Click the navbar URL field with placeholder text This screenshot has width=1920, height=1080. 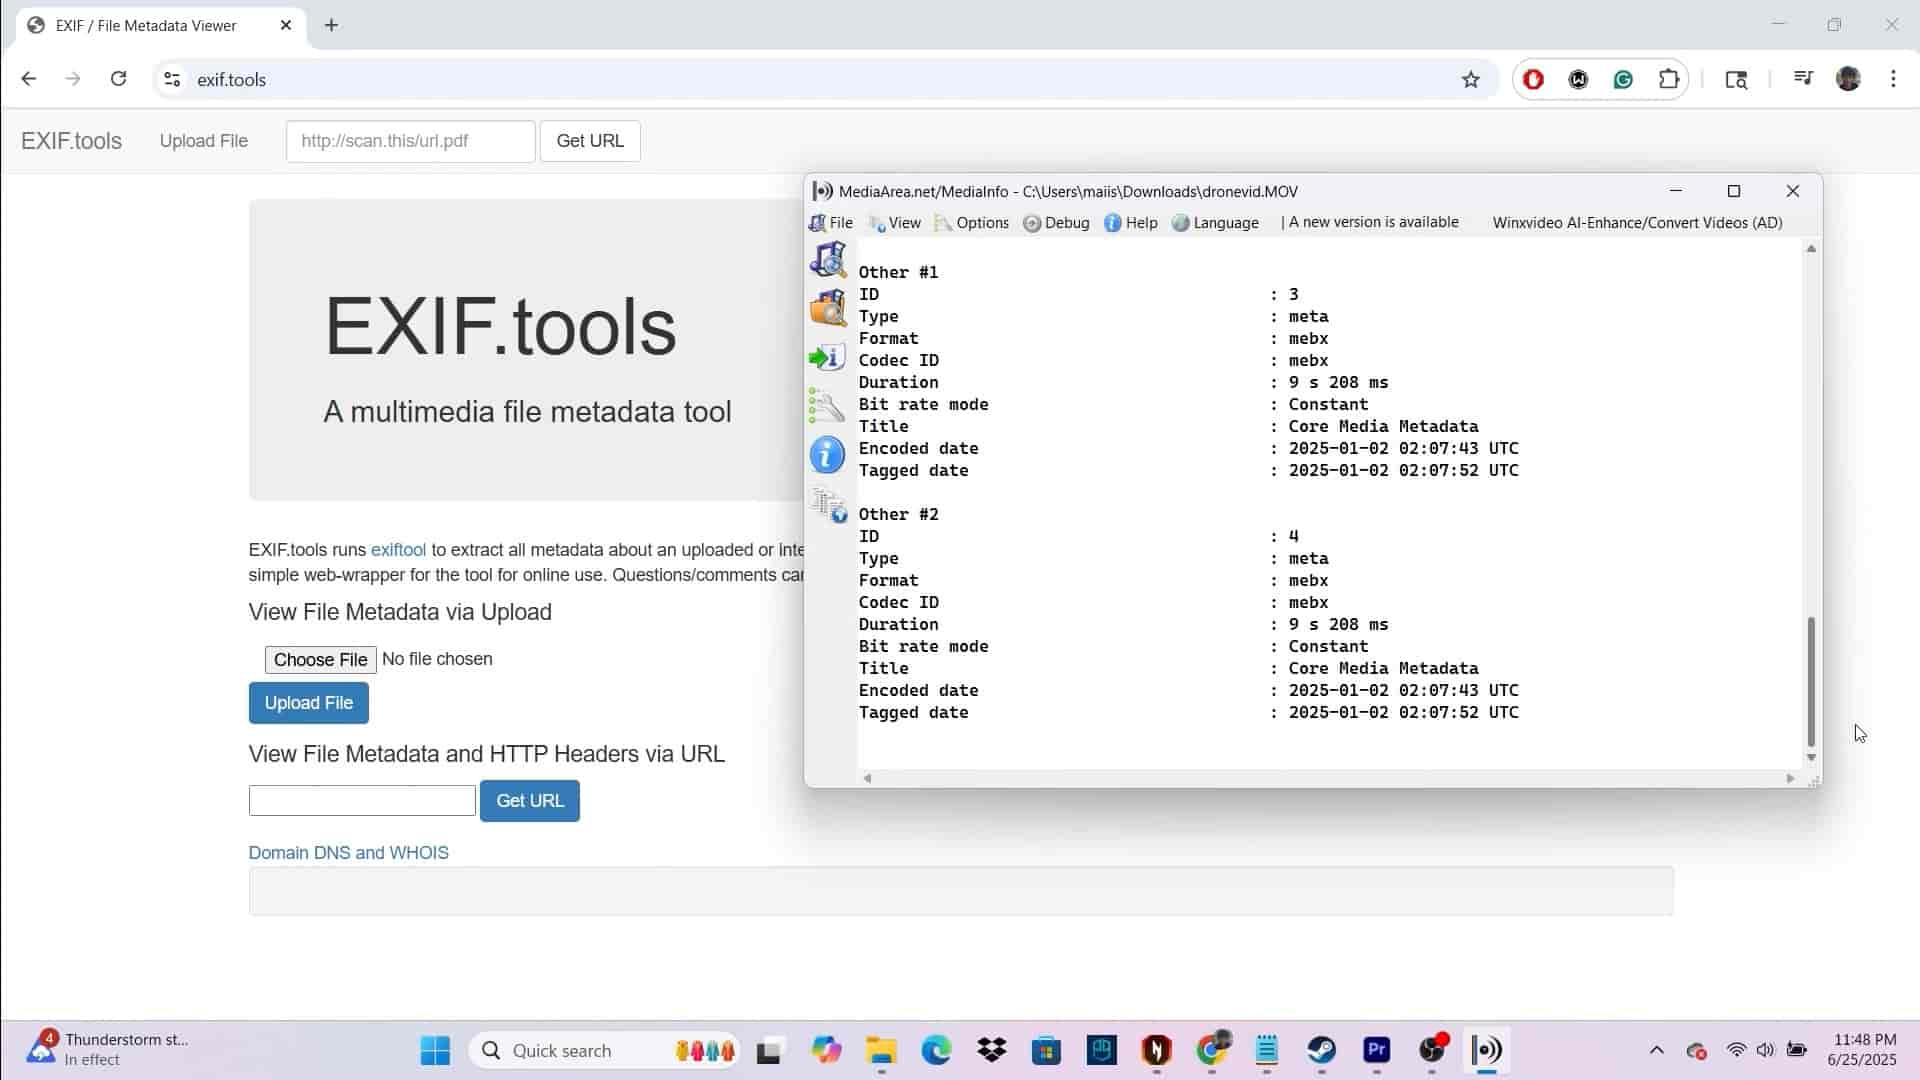point(410,141)
